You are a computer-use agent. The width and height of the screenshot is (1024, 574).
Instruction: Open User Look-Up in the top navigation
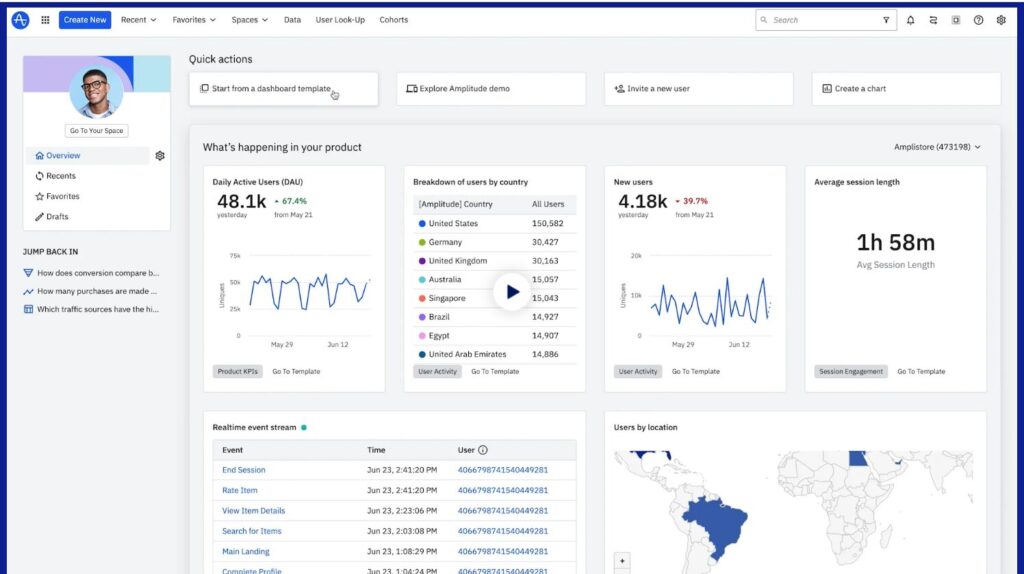[340, 20]
